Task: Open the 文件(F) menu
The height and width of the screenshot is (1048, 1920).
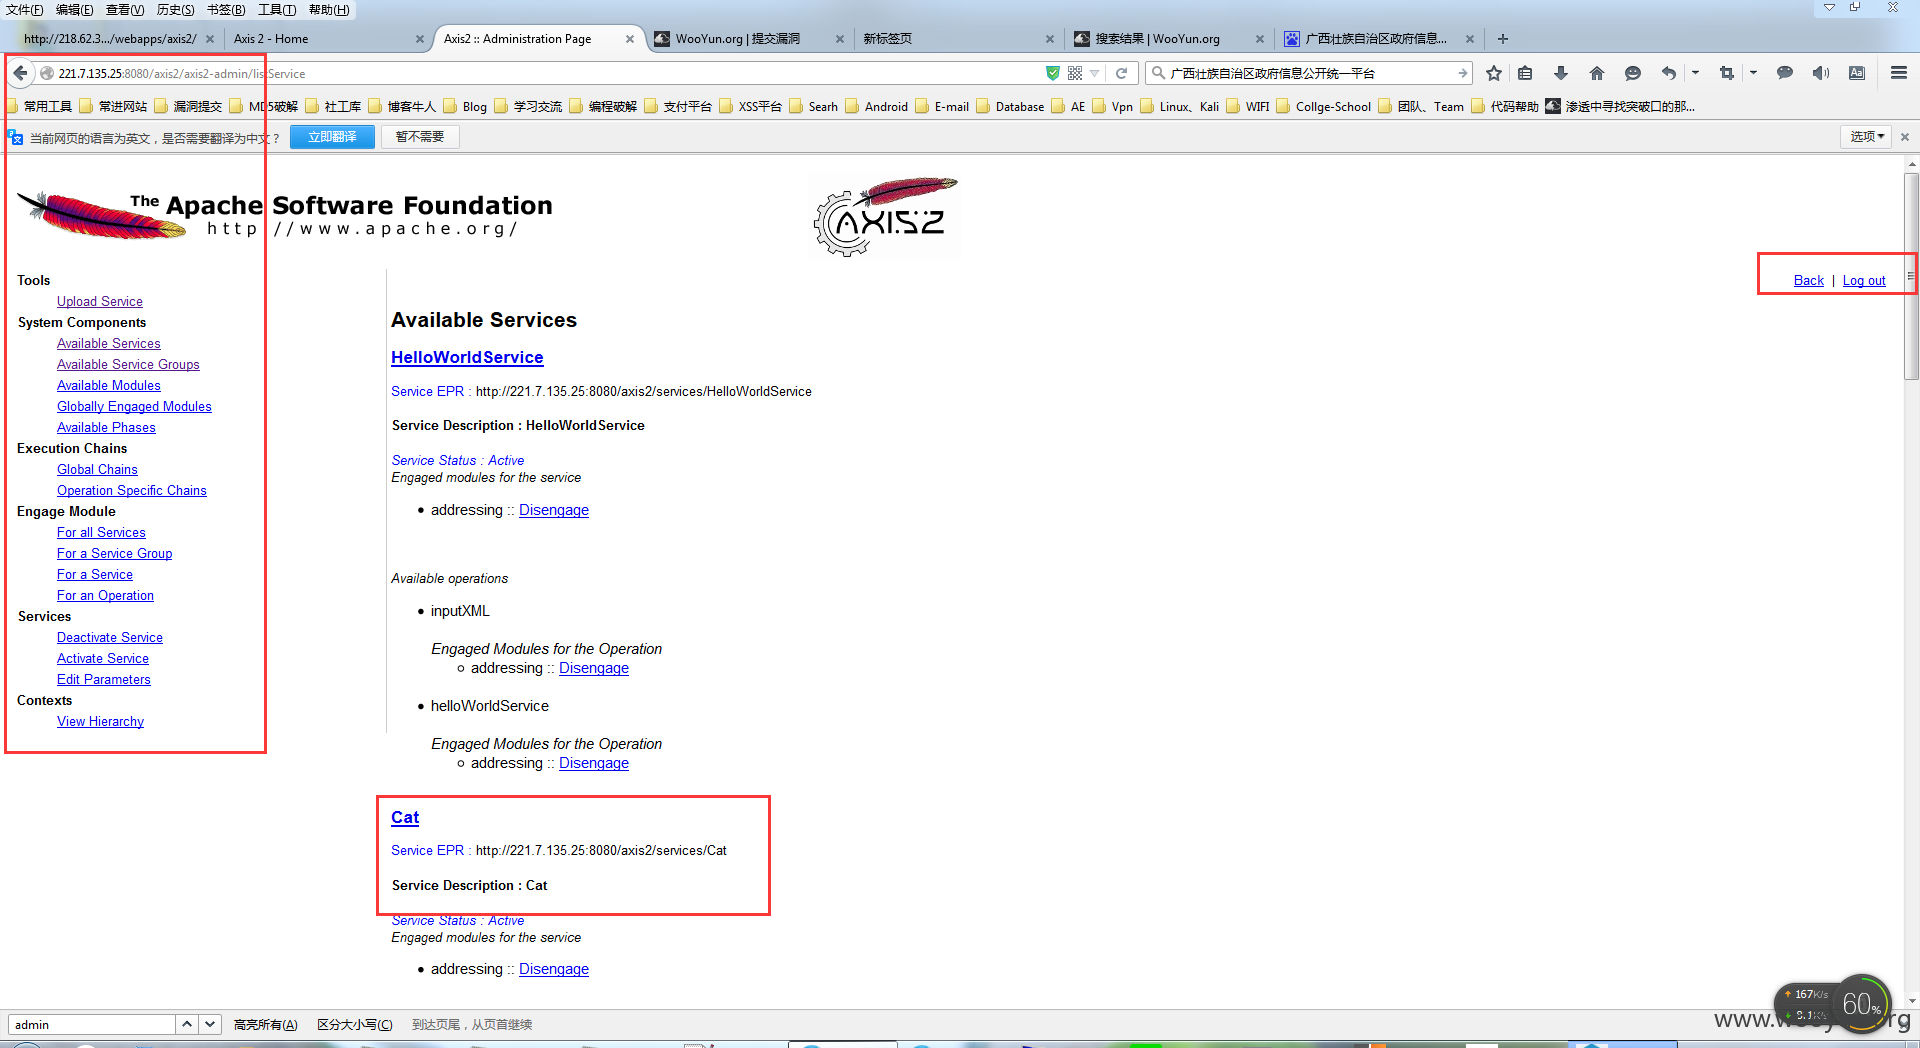Action: [x=25, y=9]
